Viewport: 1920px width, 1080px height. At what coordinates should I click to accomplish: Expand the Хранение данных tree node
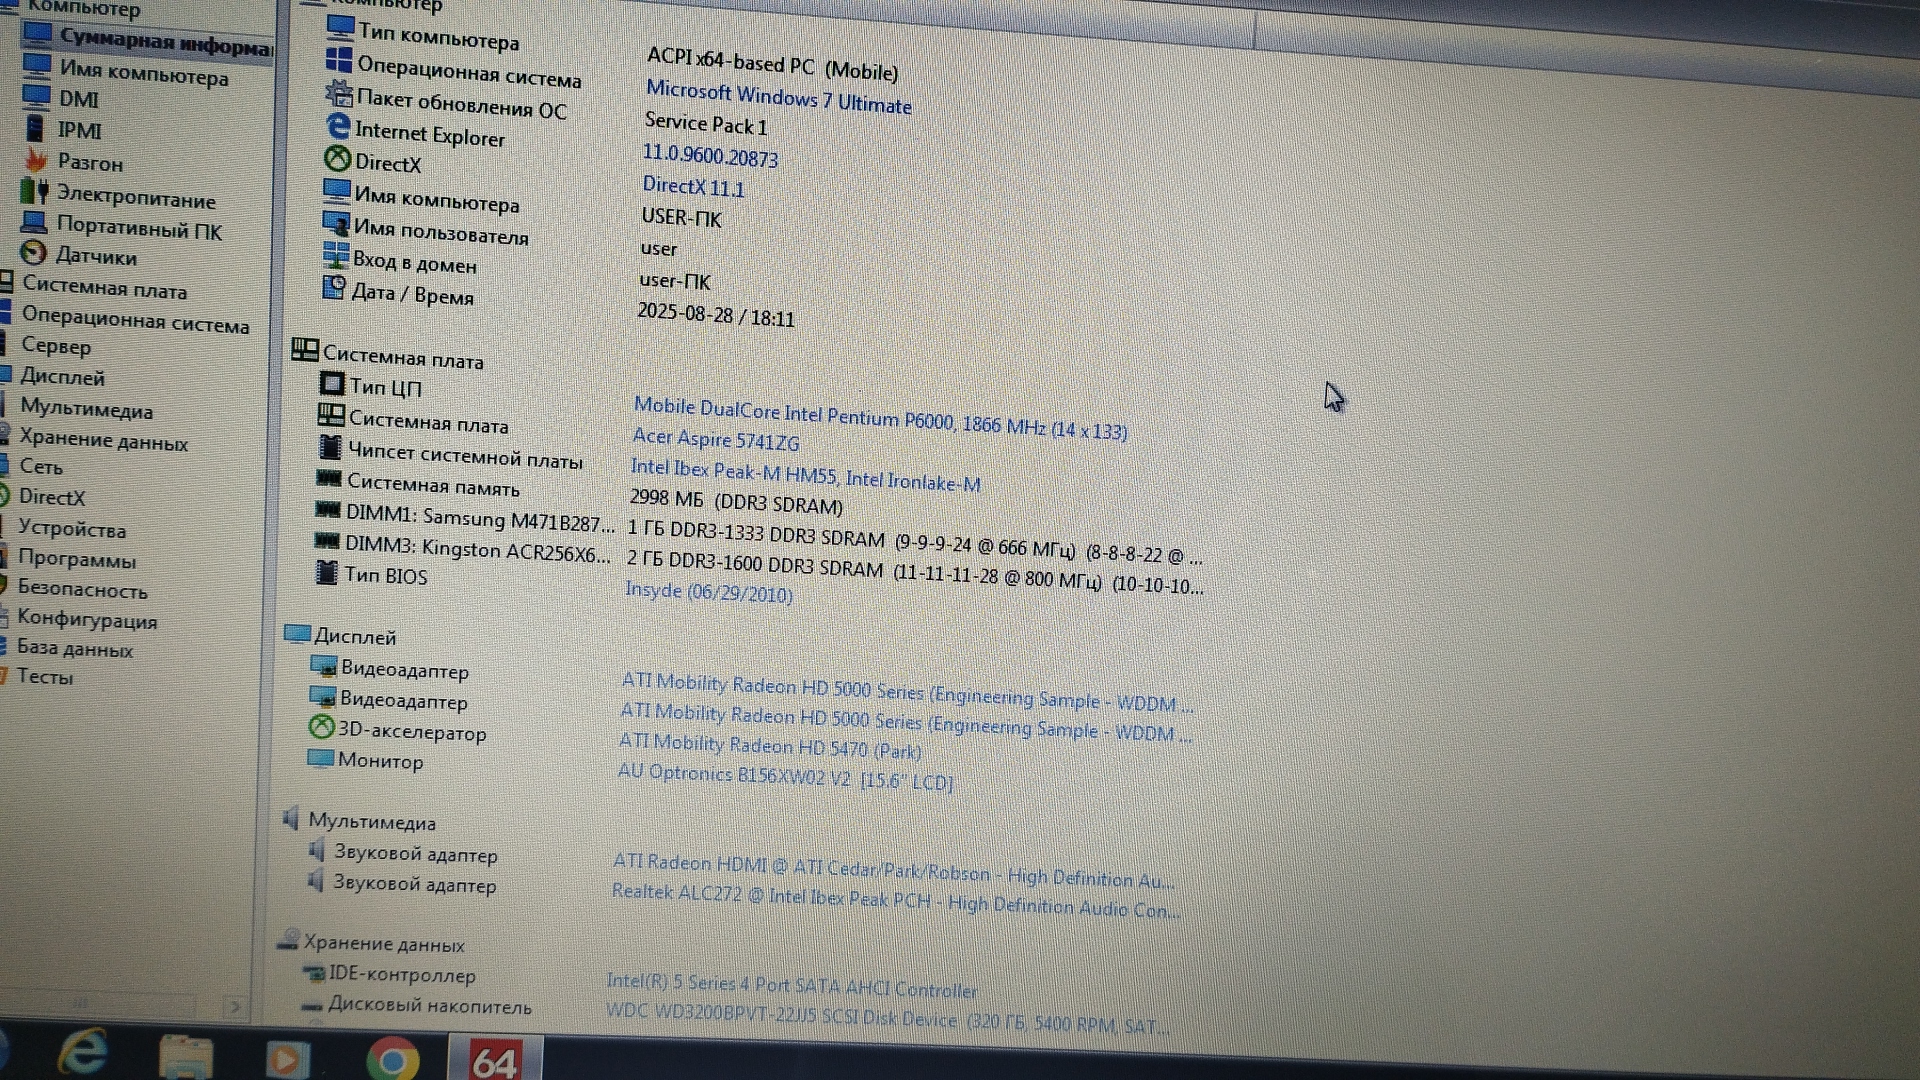(x=103, y=441)
